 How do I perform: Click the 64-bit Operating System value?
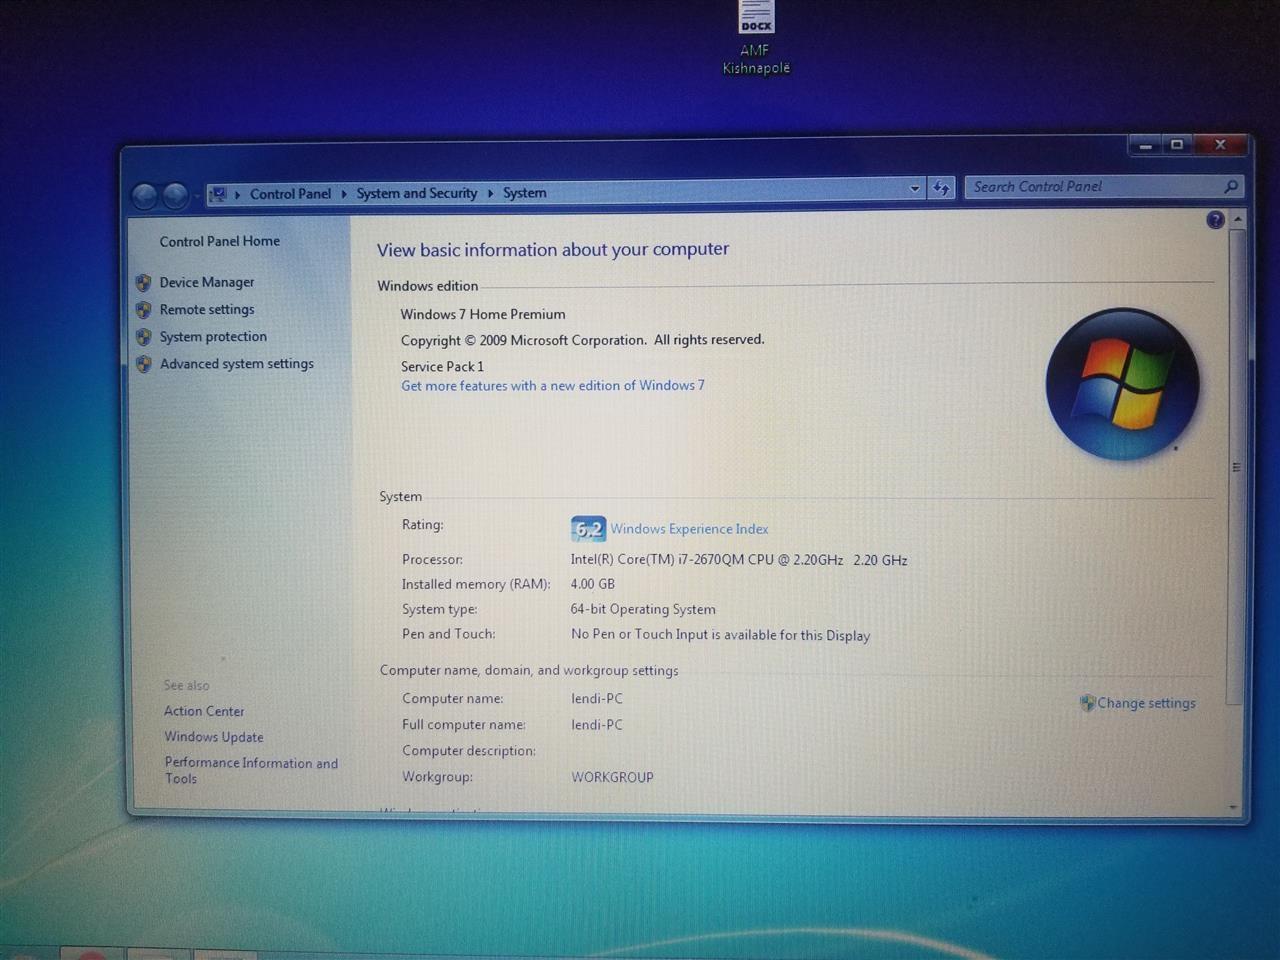(643, 609)
